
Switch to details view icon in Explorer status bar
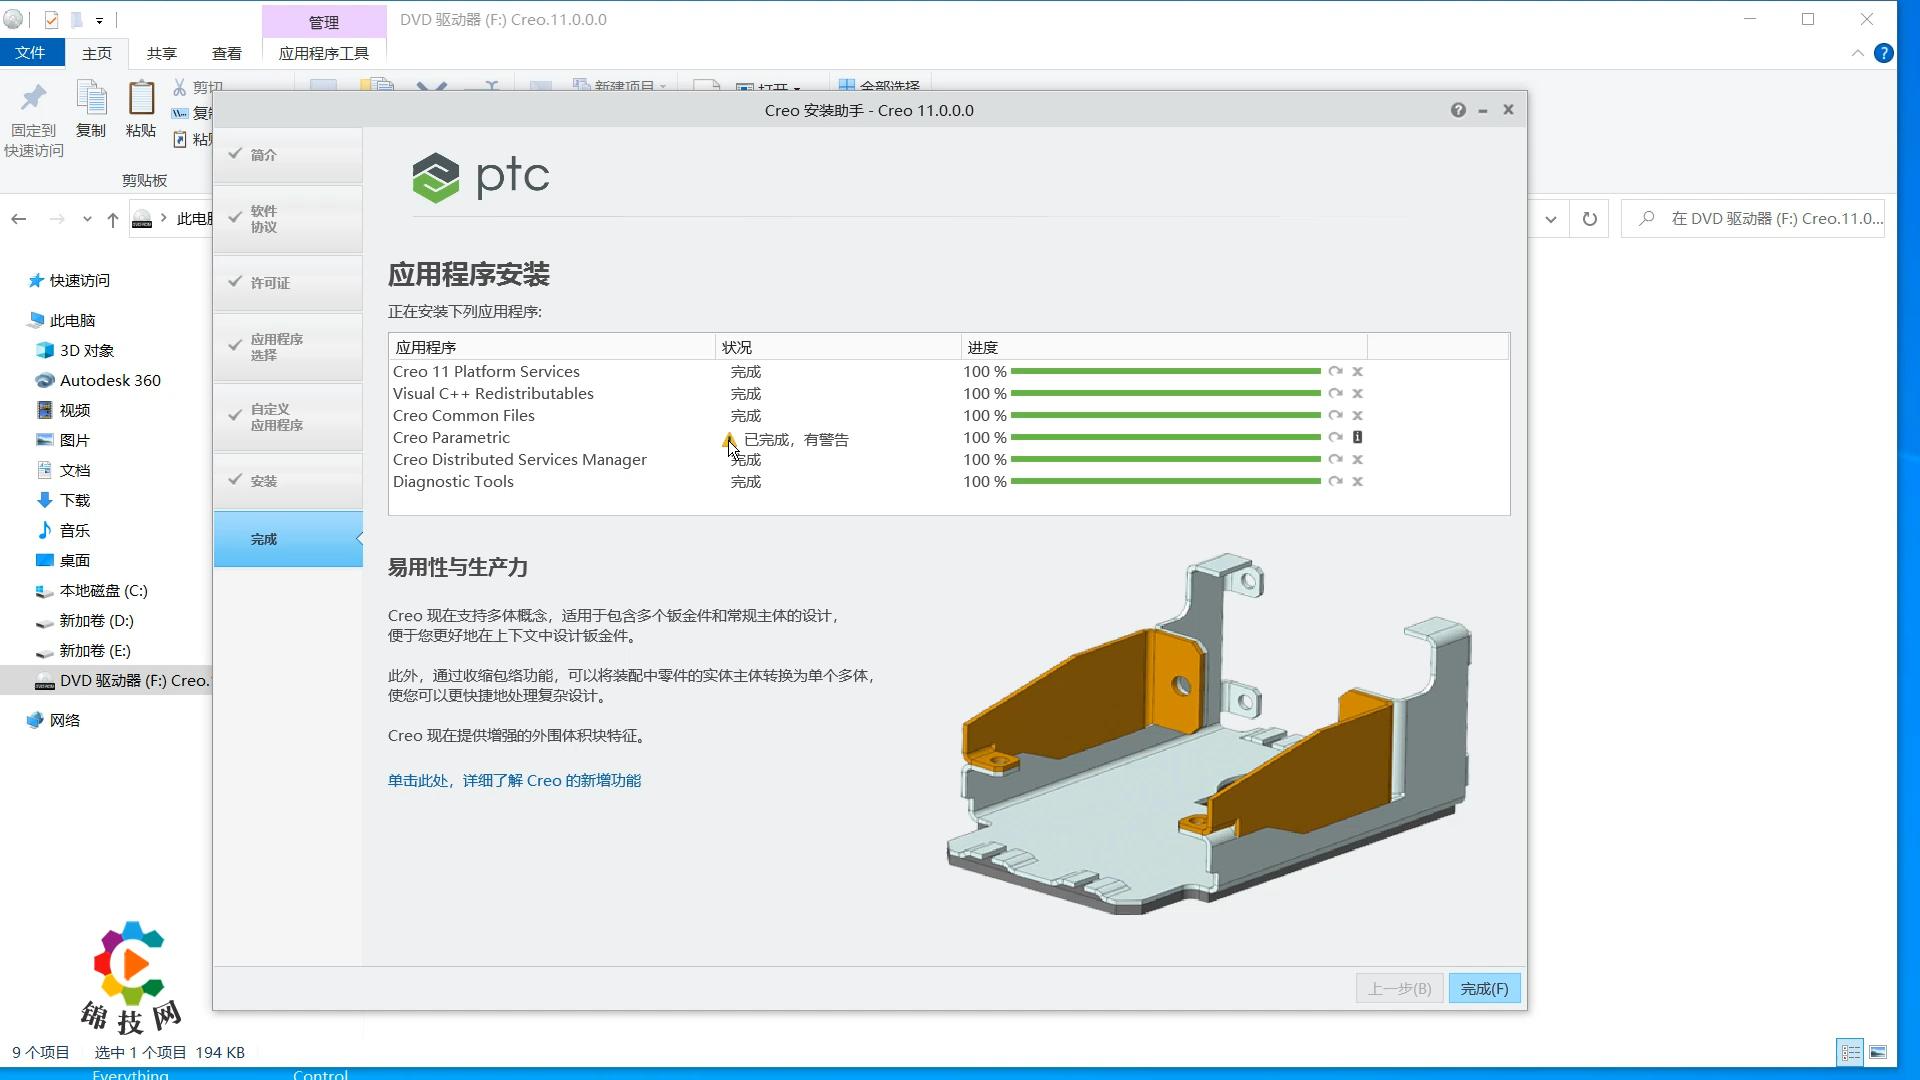[1851, 1052]
